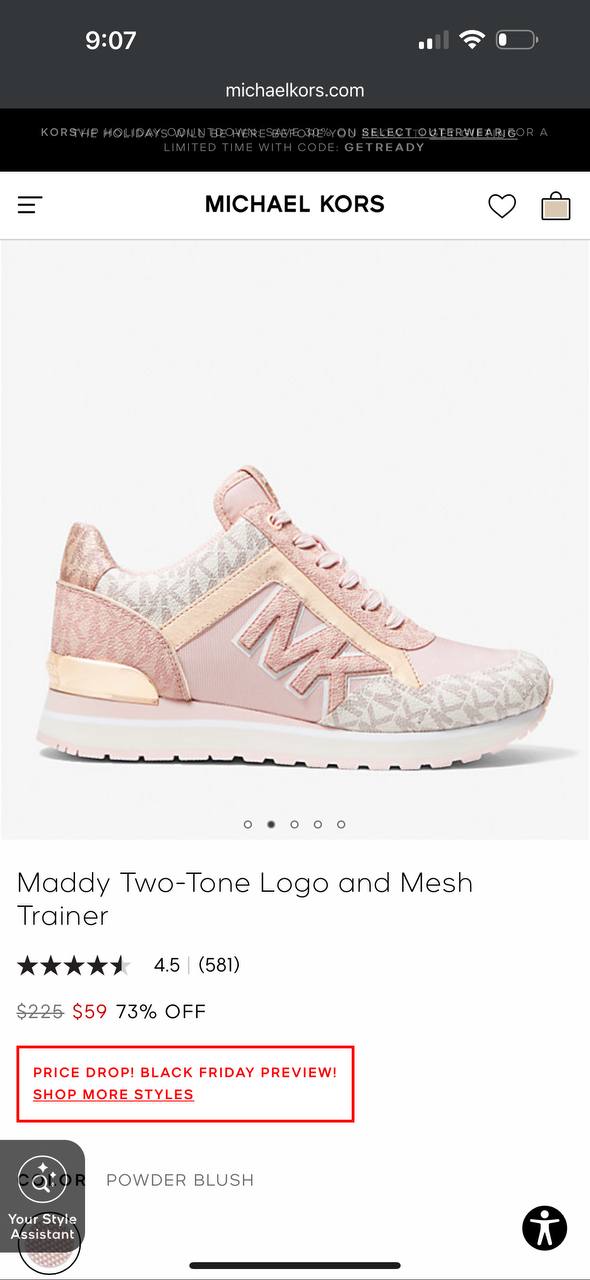Select fourth image carousel dot
Viewport: 590px width, 1280px height.
click(318, 824)
